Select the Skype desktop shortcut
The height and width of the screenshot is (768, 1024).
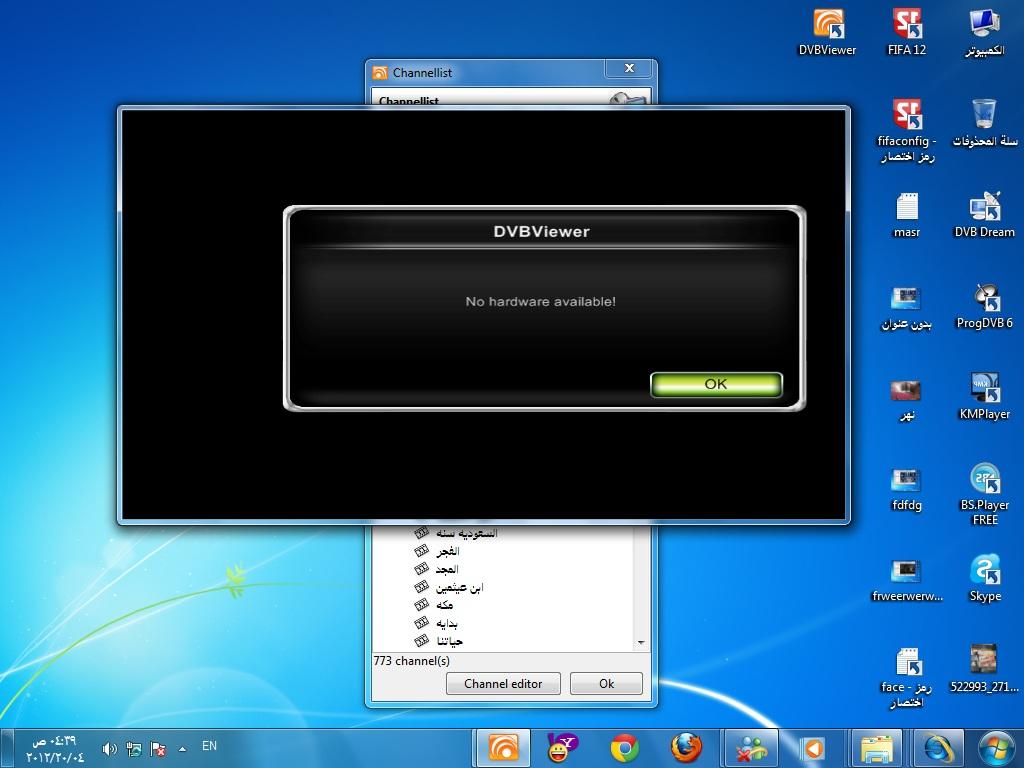984,579
